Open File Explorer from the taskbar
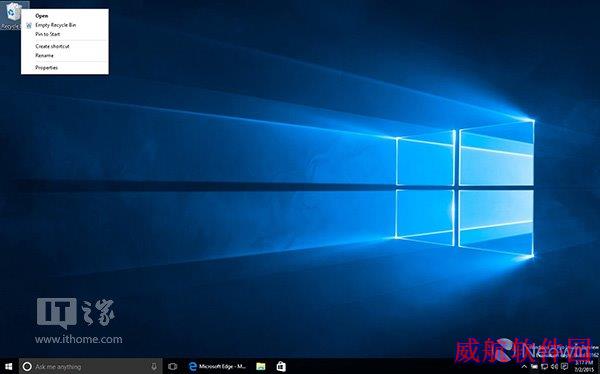 click(x=261, y=367)
